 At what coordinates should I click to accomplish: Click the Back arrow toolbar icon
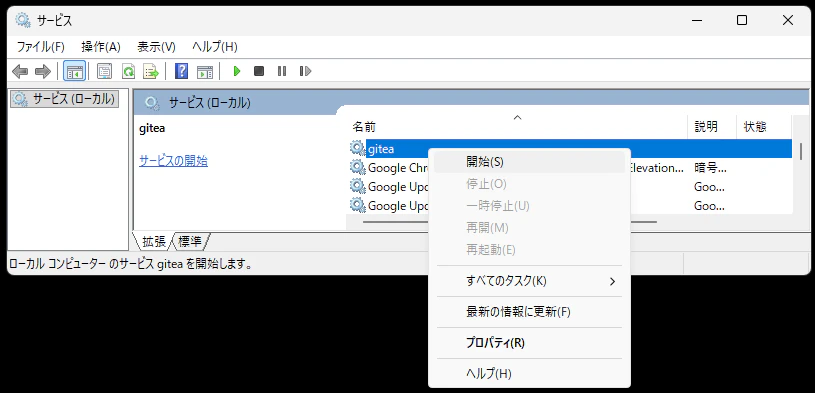pyautogui.click(x=20, y=71)
